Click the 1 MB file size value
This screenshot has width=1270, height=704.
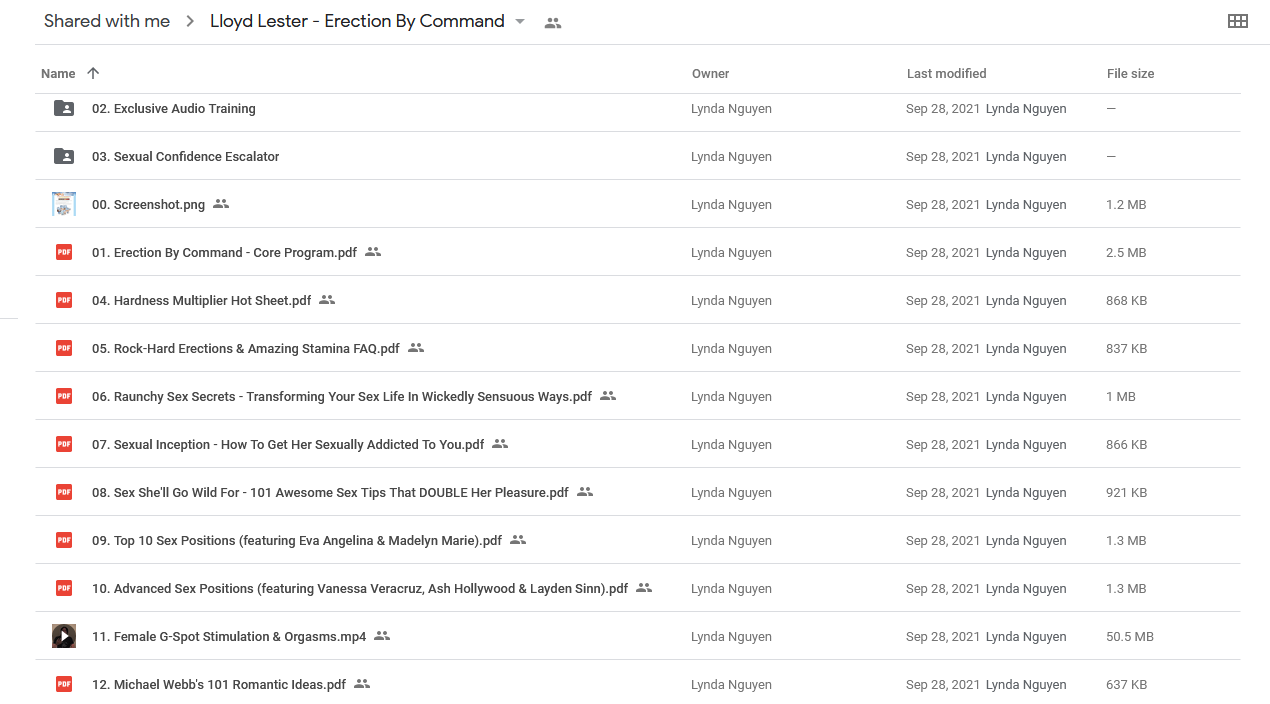tap(1121, 396)
